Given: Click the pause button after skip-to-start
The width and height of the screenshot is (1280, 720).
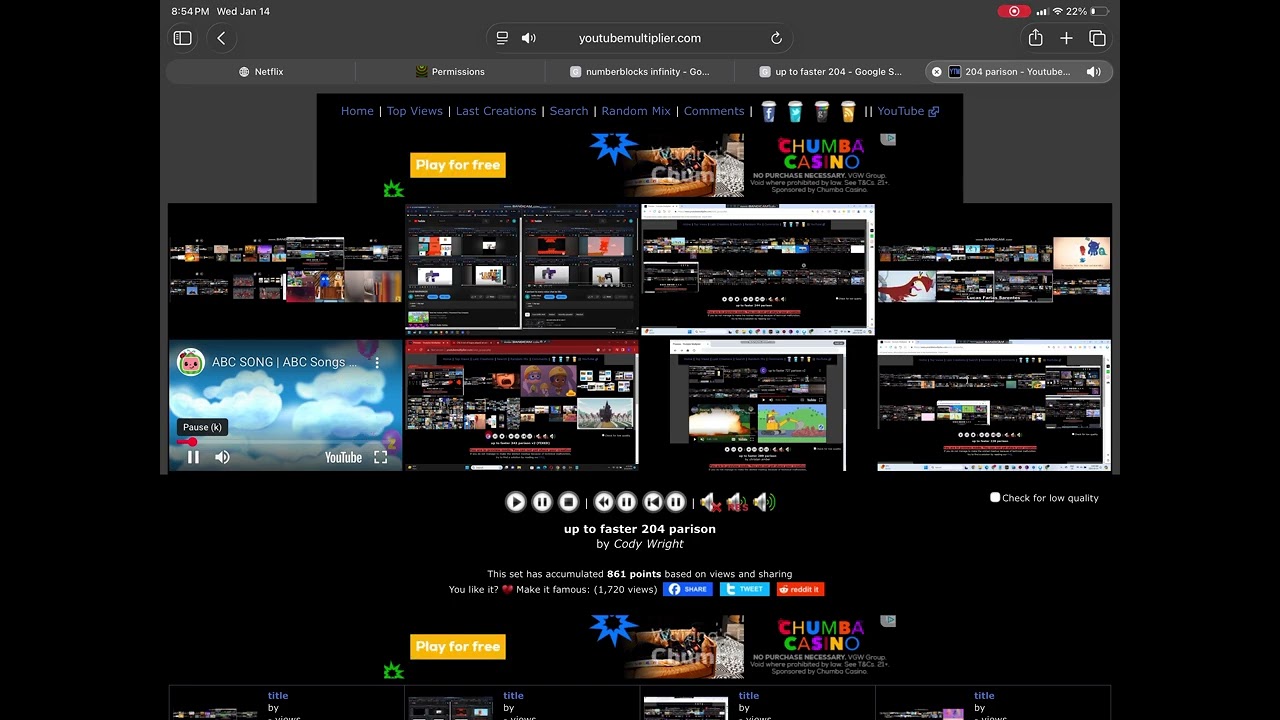Looking at the screenshot, I should point(676,502).
